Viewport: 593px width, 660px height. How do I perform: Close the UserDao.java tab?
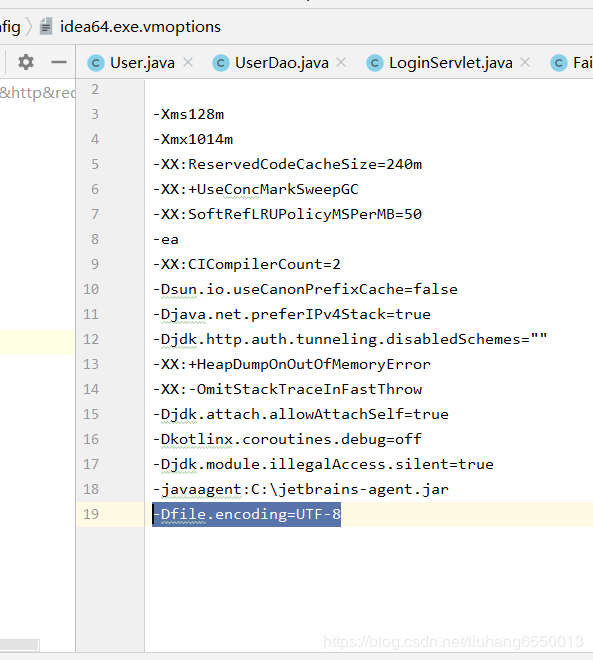pos(341,62)
